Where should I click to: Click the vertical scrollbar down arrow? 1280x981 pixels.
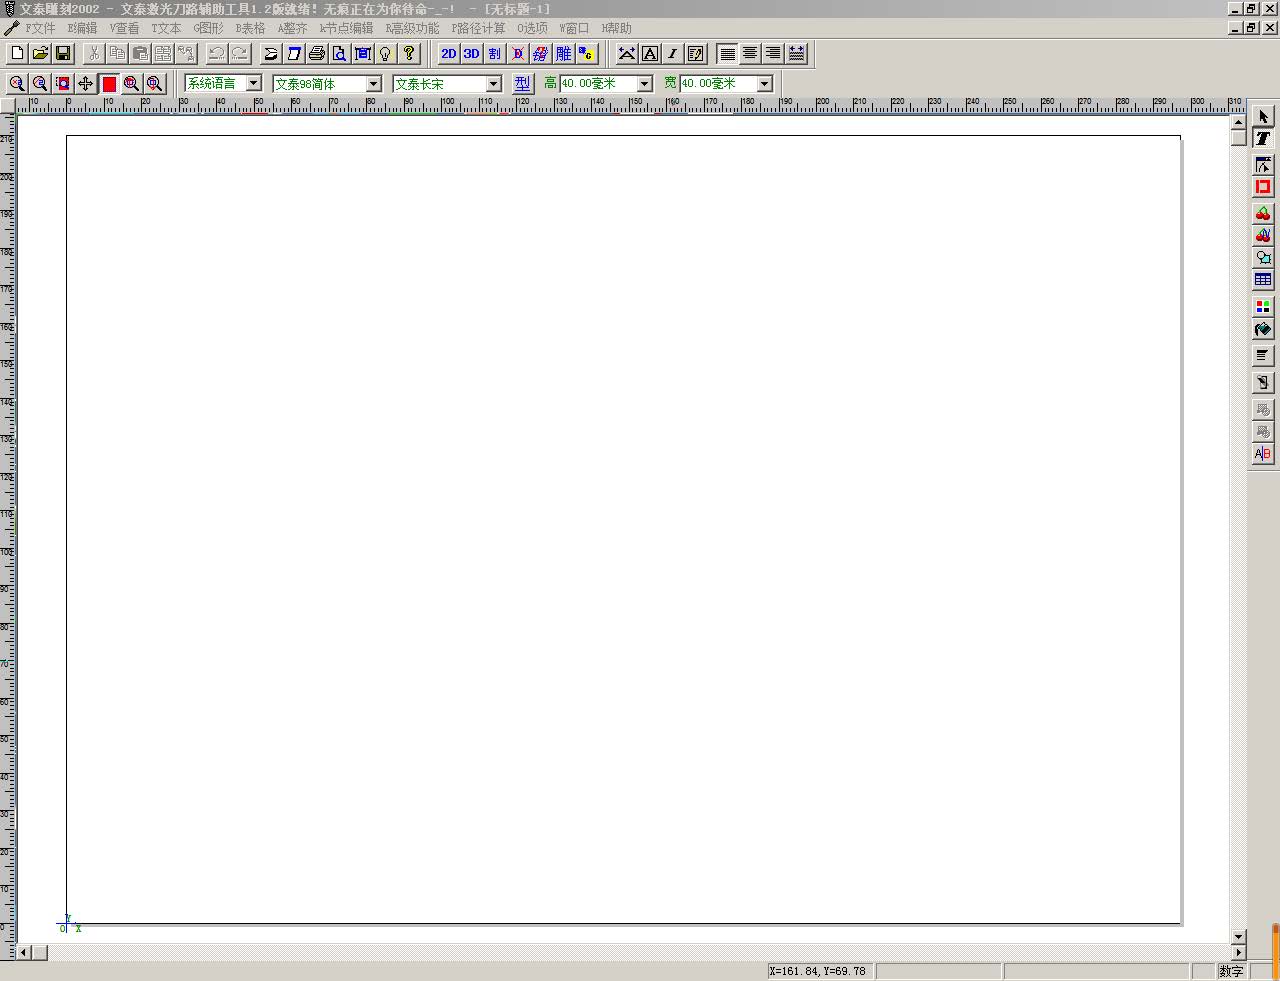tap(1238, 937)
